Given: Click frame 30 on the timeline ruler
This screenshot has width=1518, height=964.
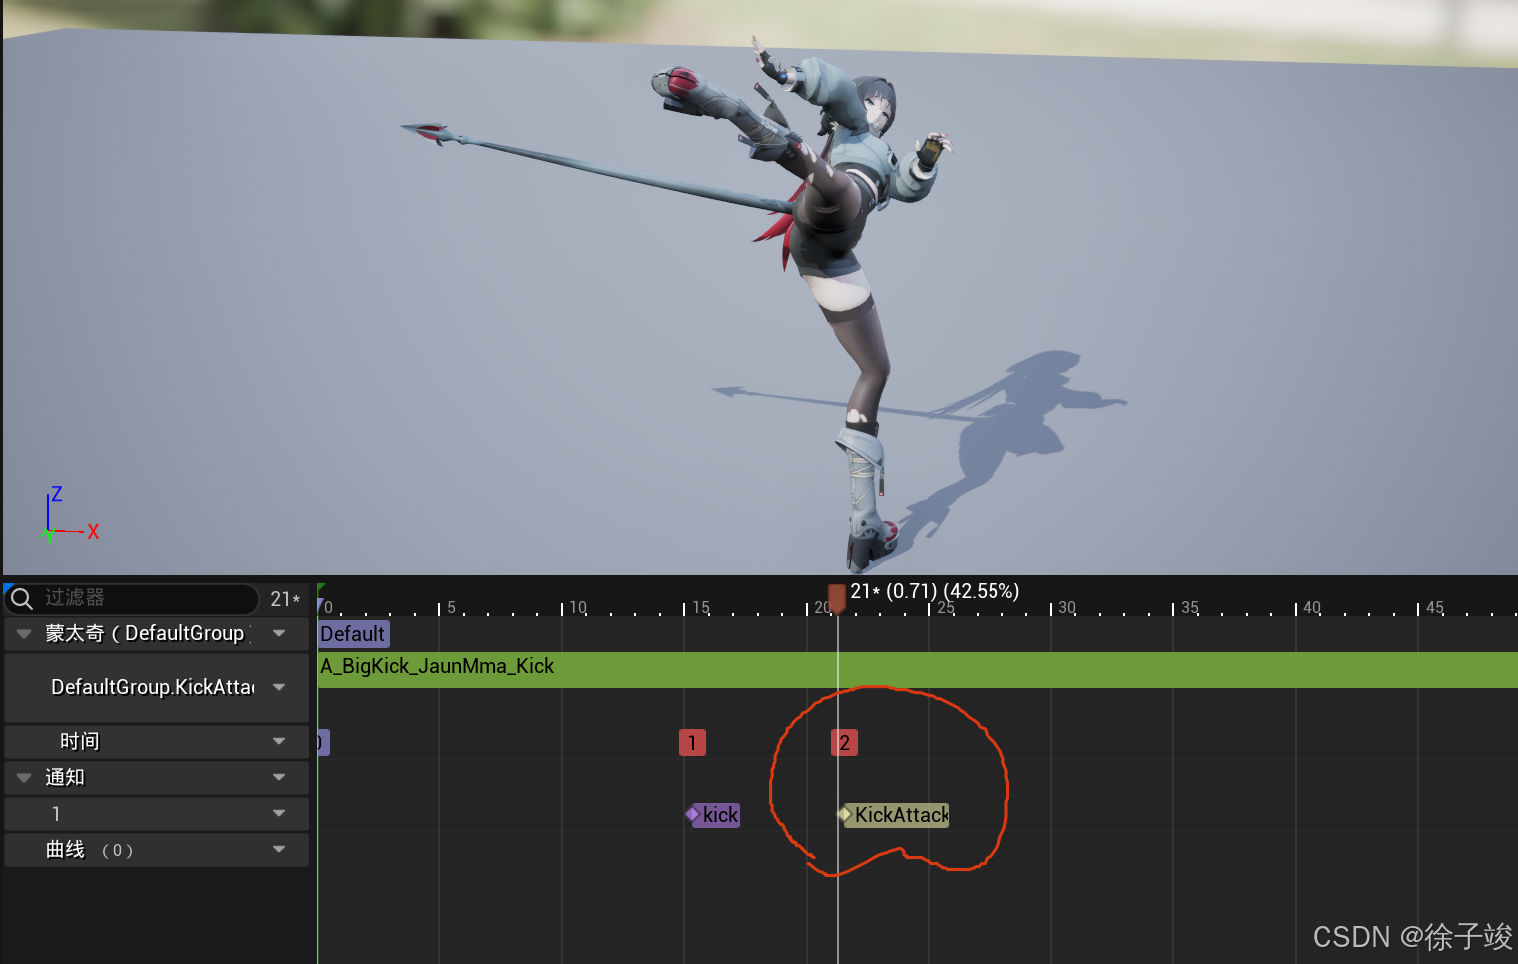Looking at the screenshot, I should click(x=1066, y=607).
